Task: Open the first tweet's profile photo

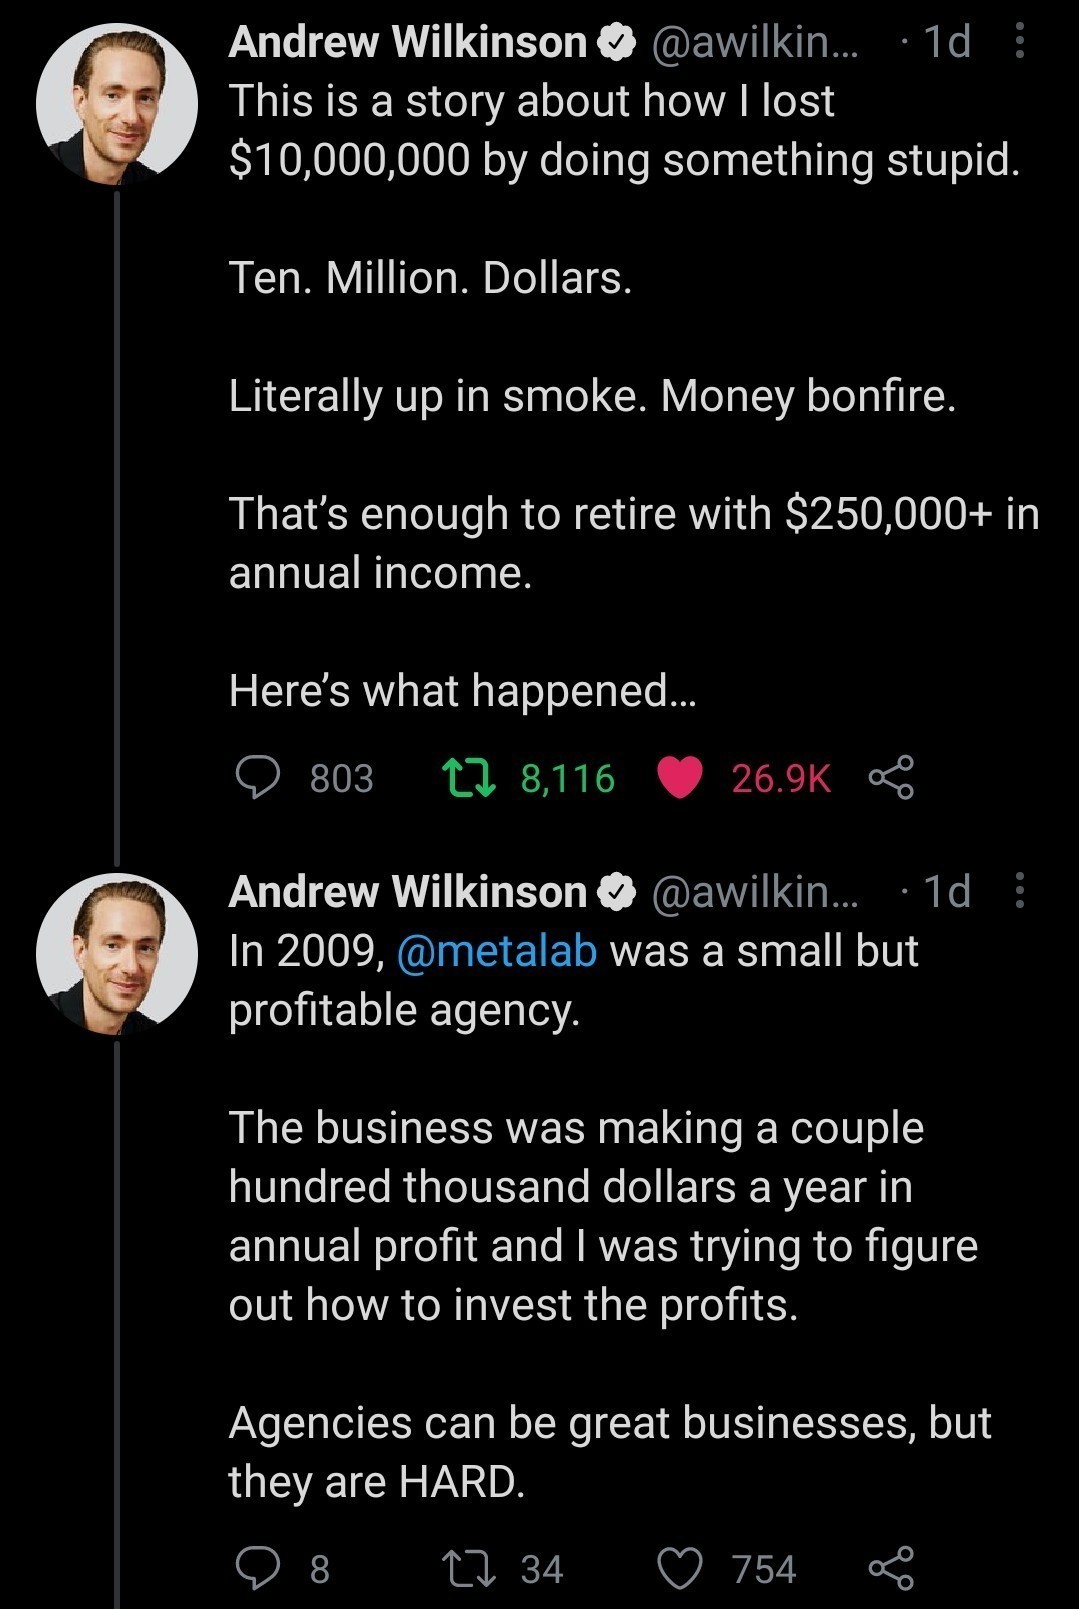Action: [x=117, y=104]
